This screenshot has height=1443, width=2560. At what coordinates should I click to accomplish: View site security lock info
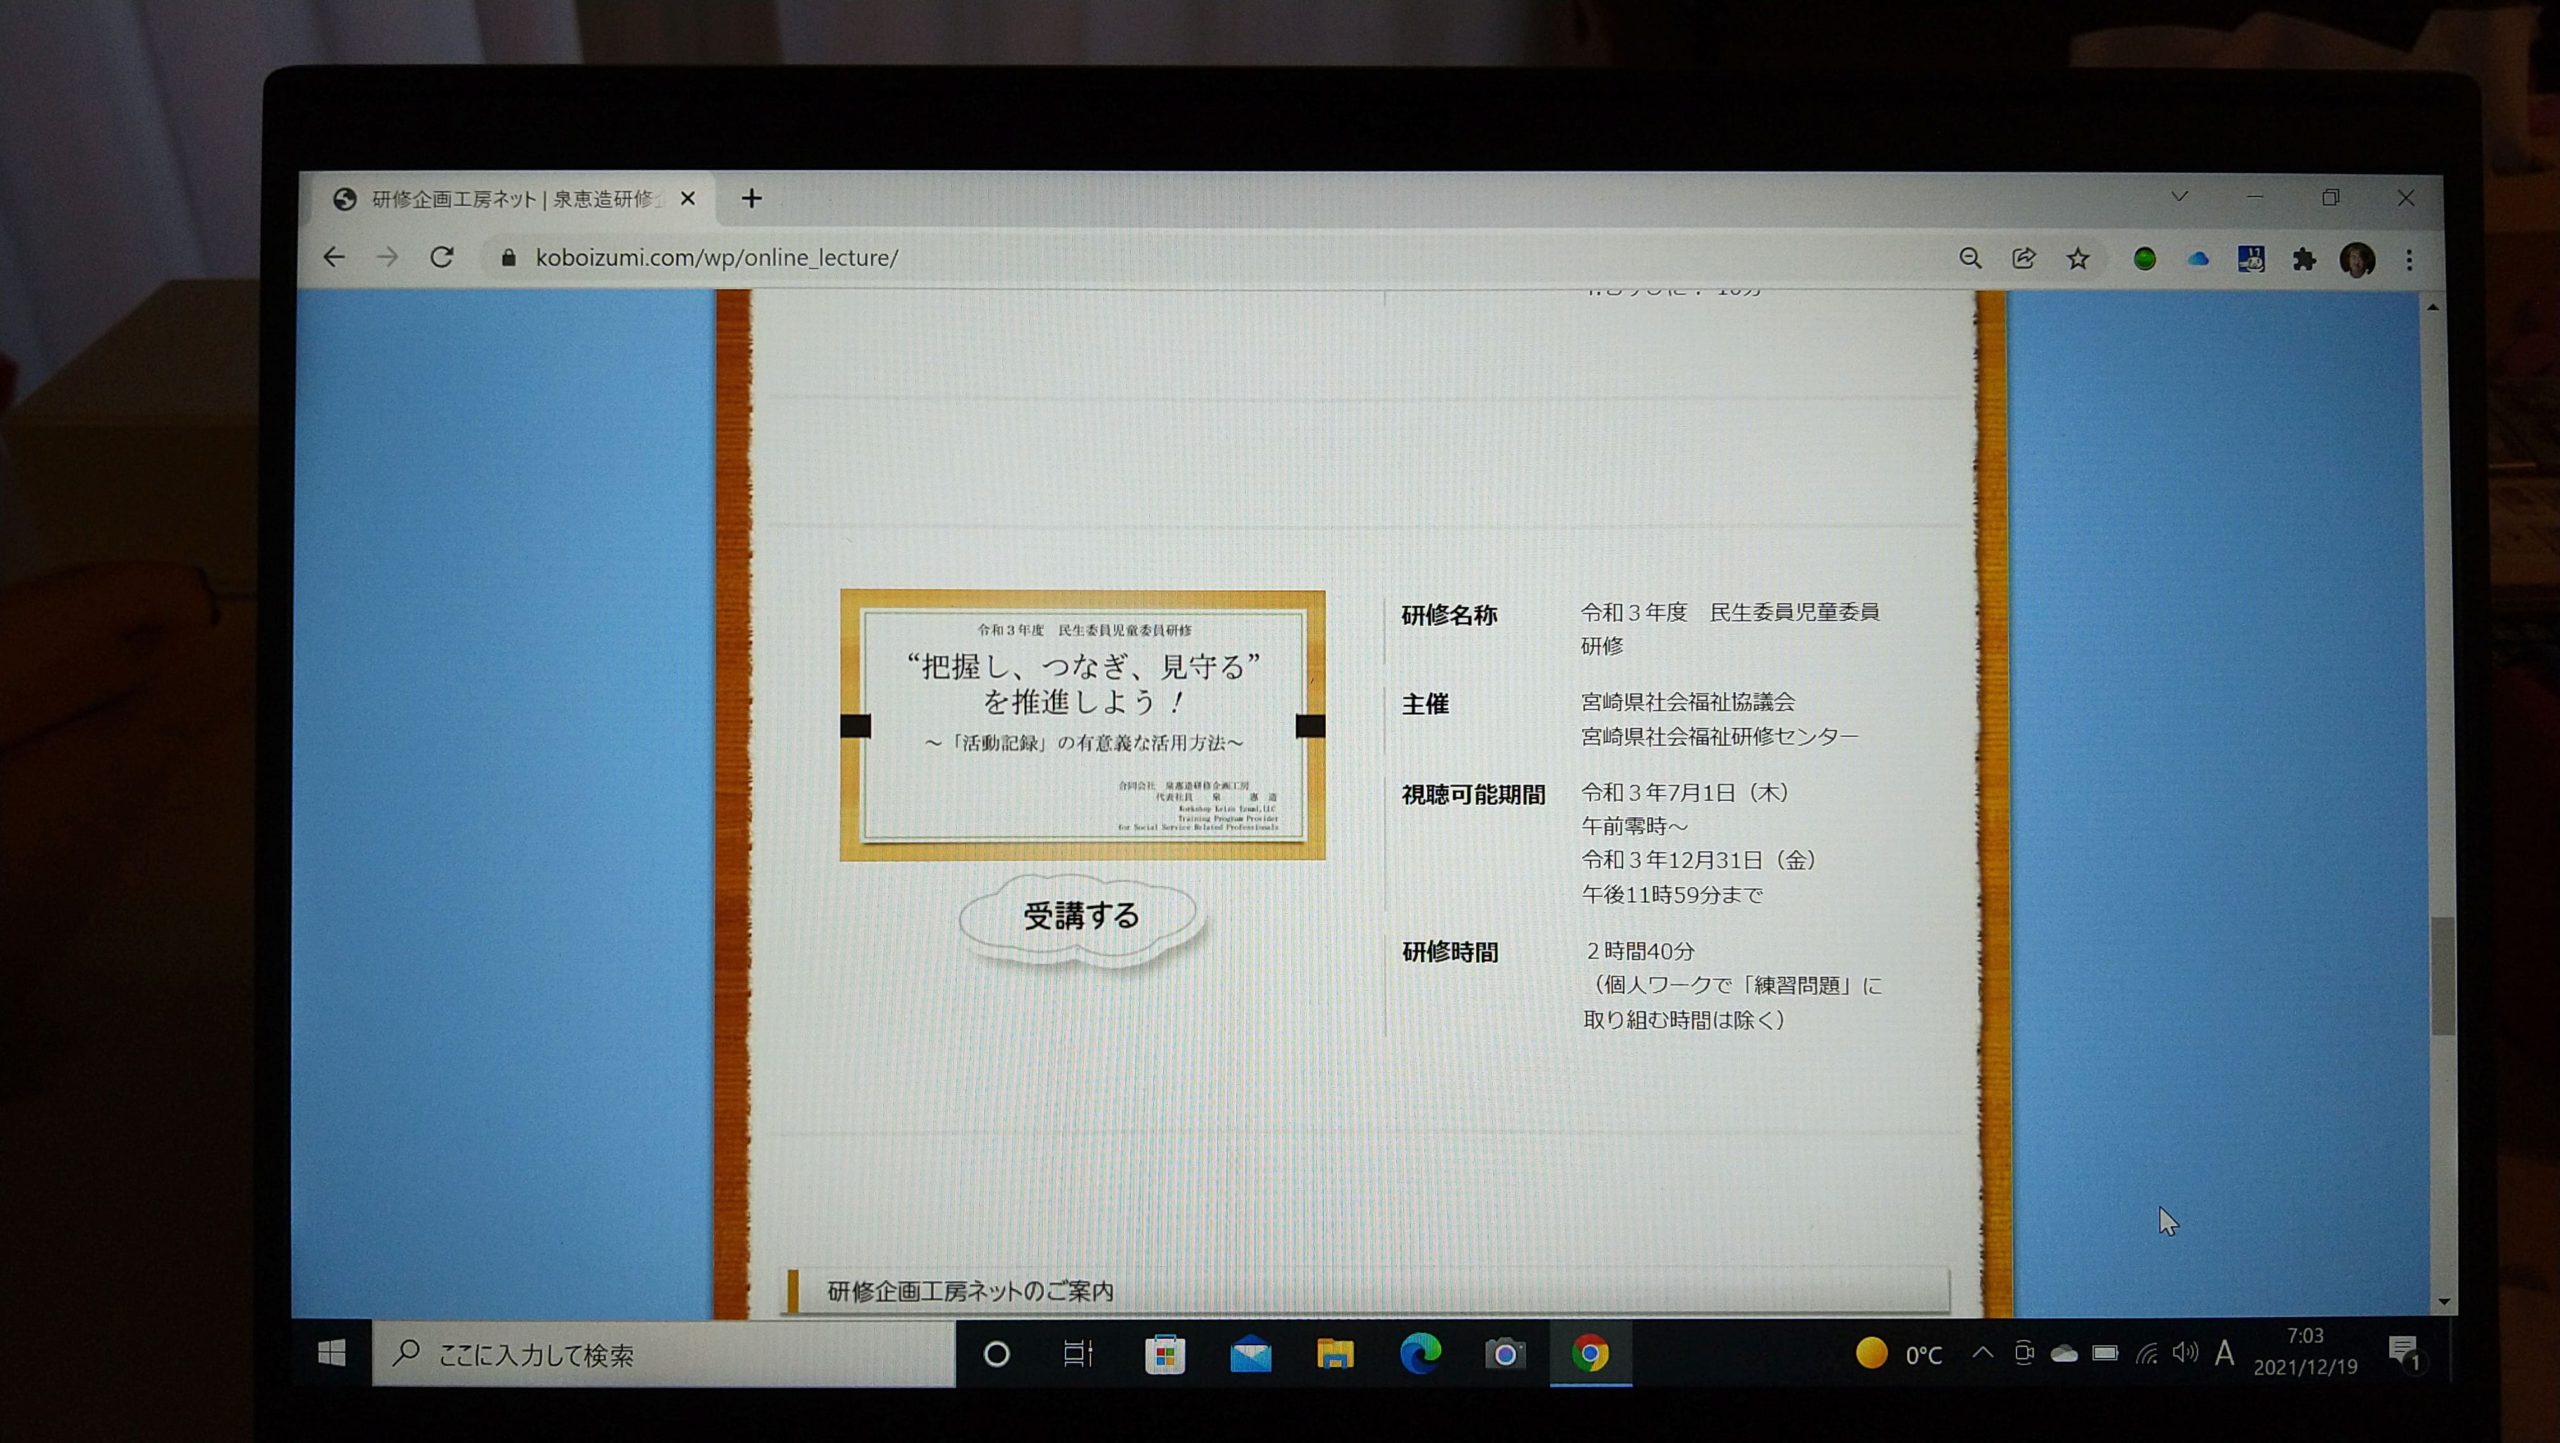click(x=508, y=258)
